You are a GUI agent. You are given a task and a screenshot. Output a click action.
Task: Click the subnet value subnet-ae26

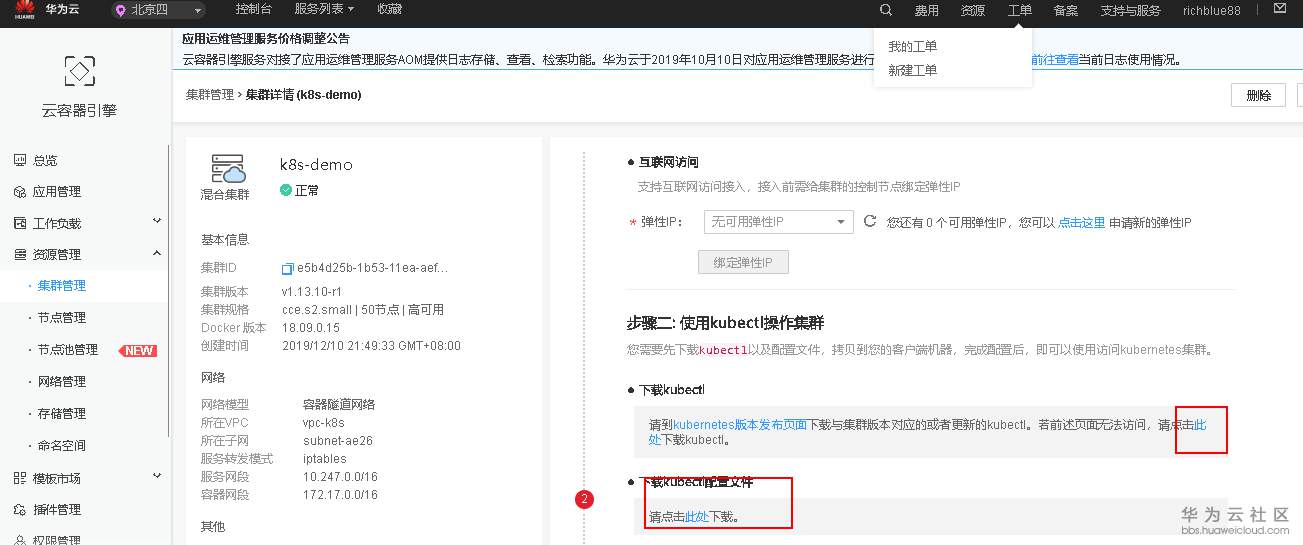338,441
